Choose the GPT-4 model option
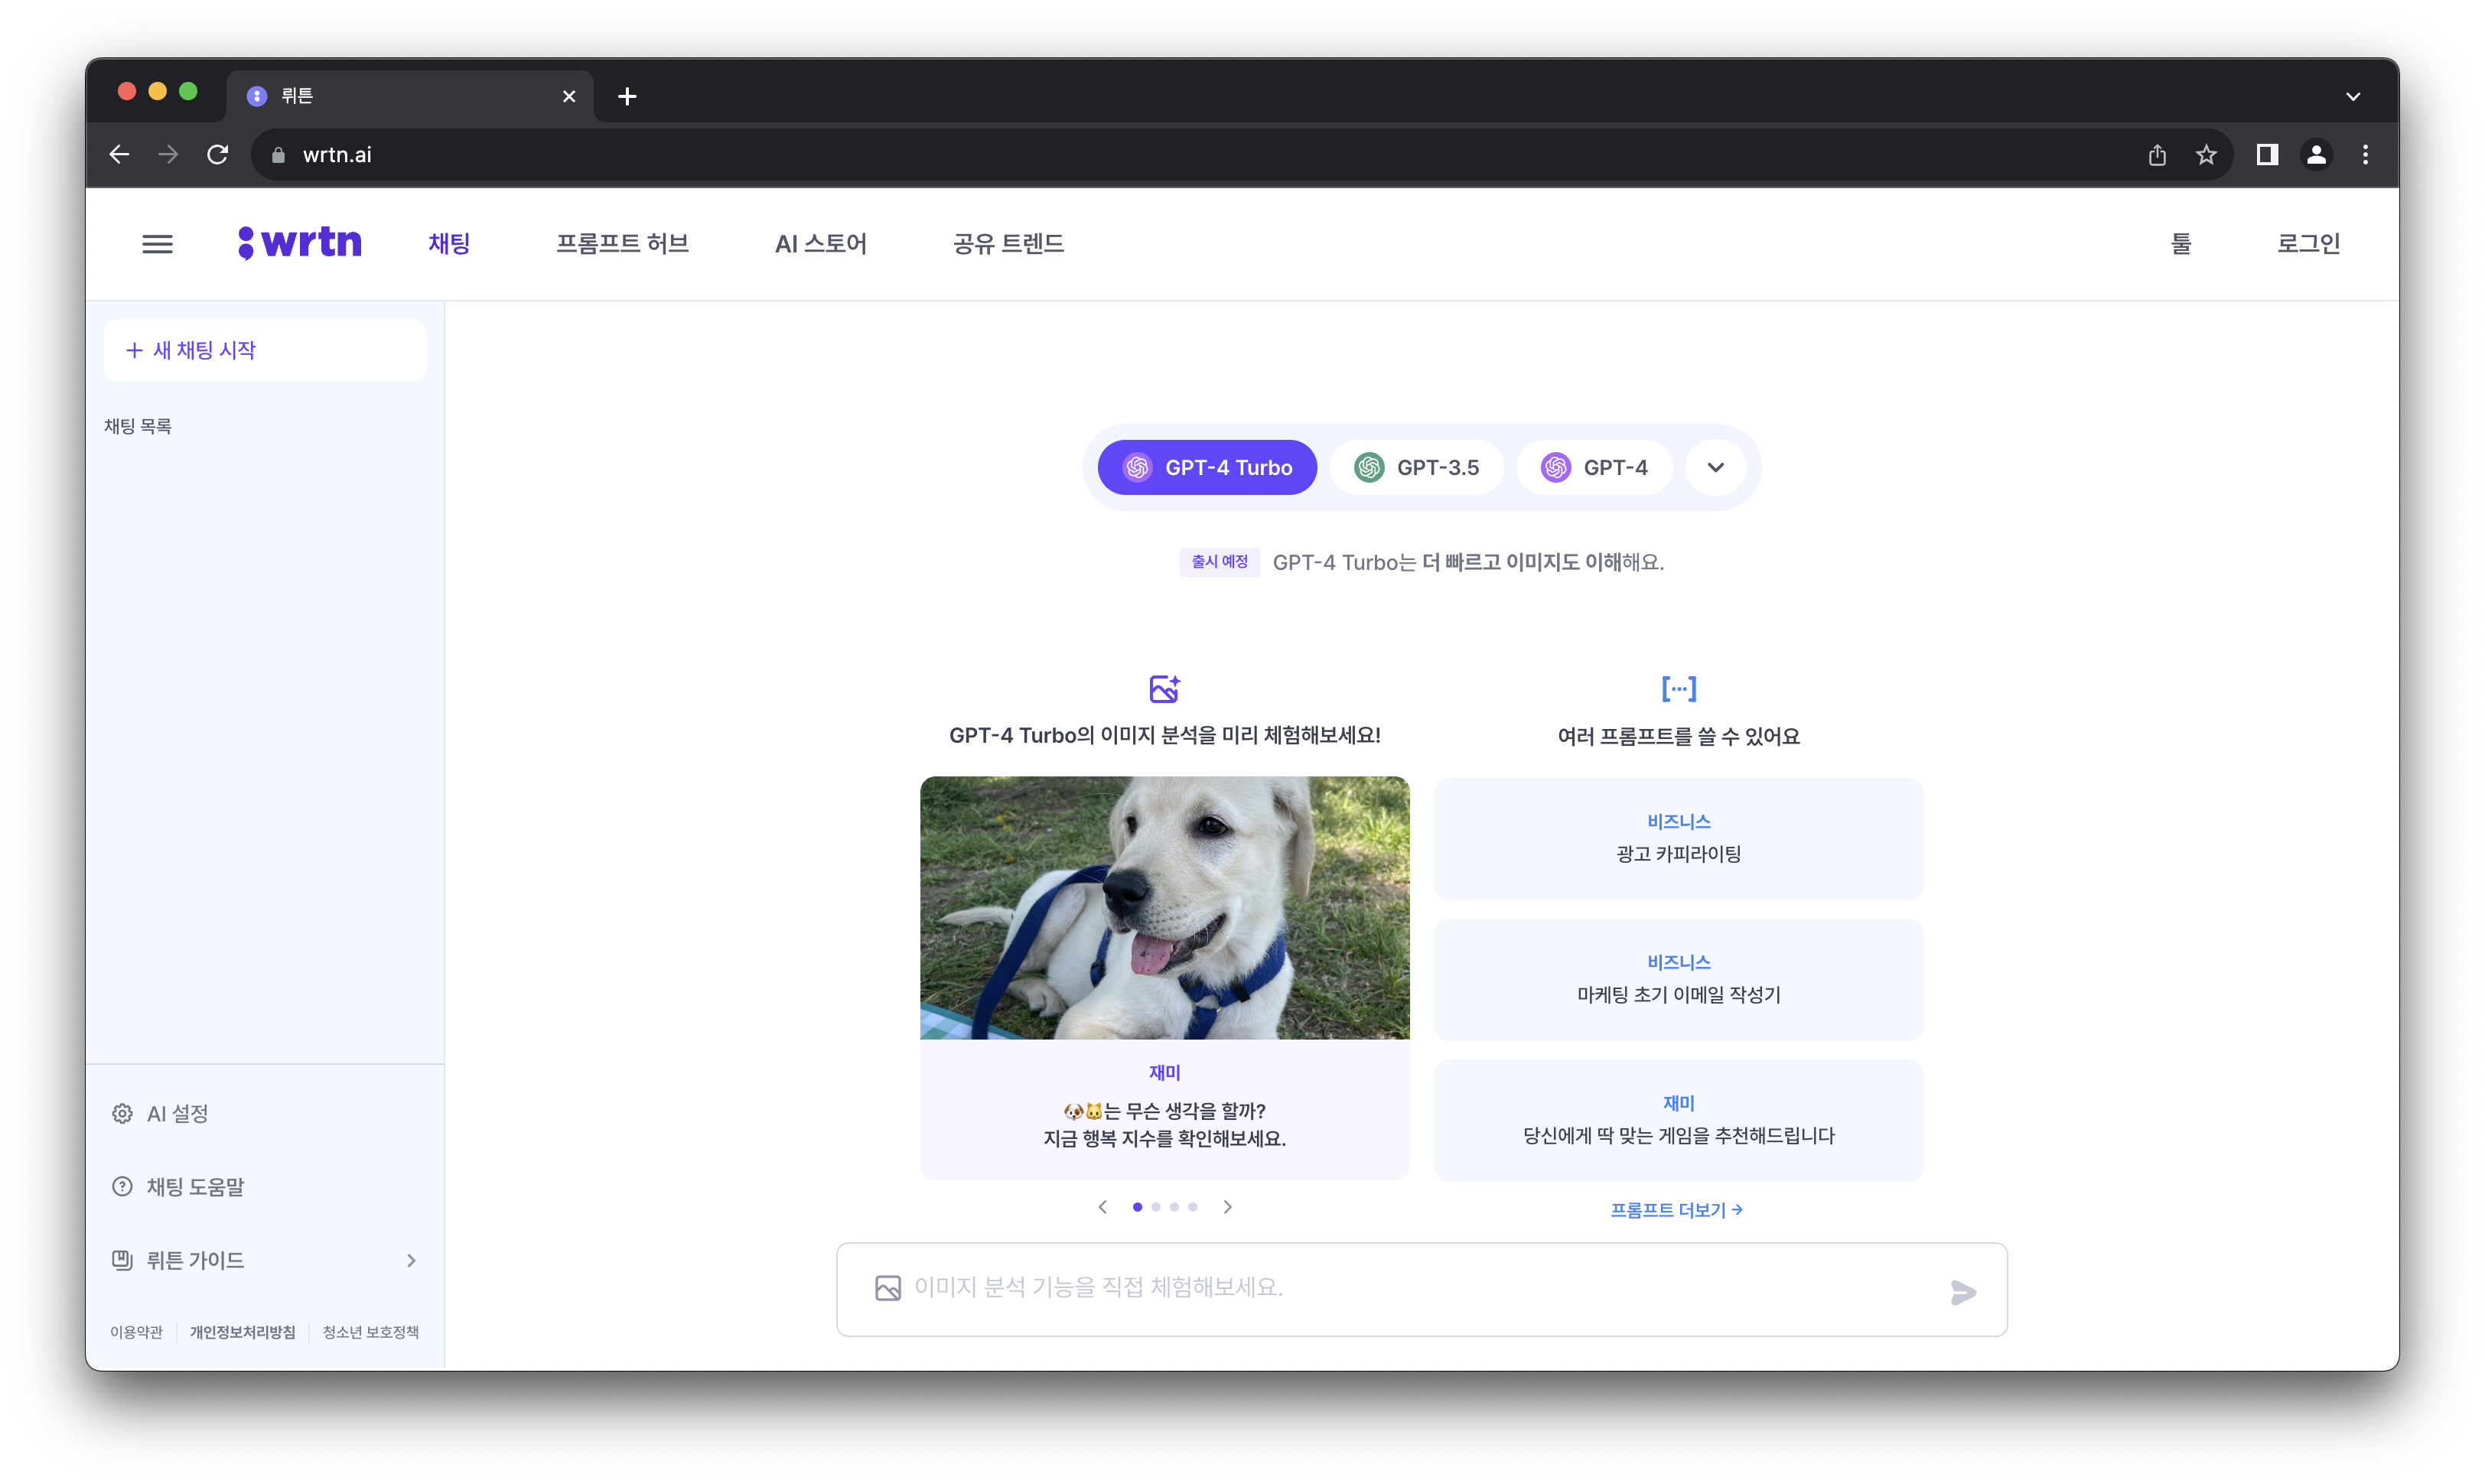 click(1594, 467)
